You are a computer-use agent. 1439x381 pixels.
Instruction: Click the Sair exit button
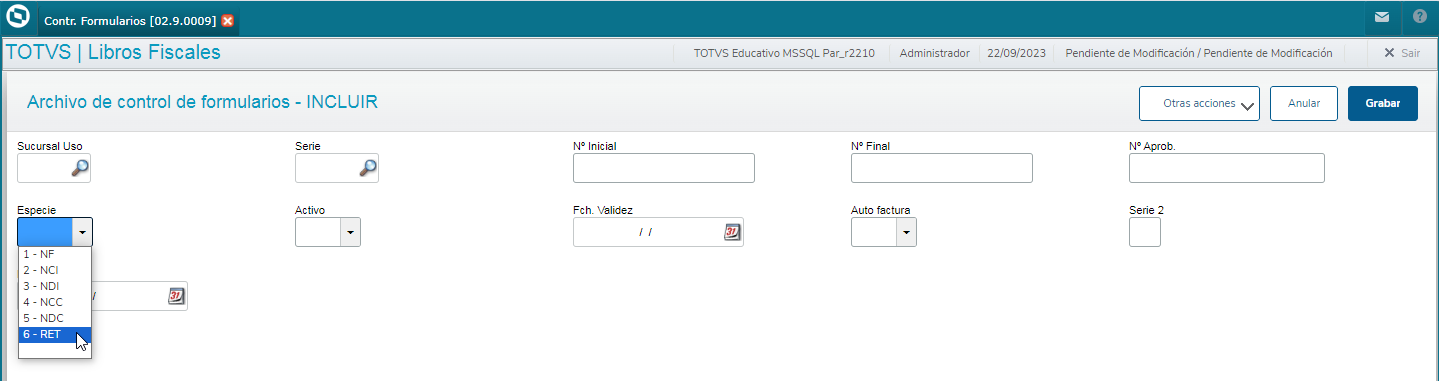tap(1401, 53)
